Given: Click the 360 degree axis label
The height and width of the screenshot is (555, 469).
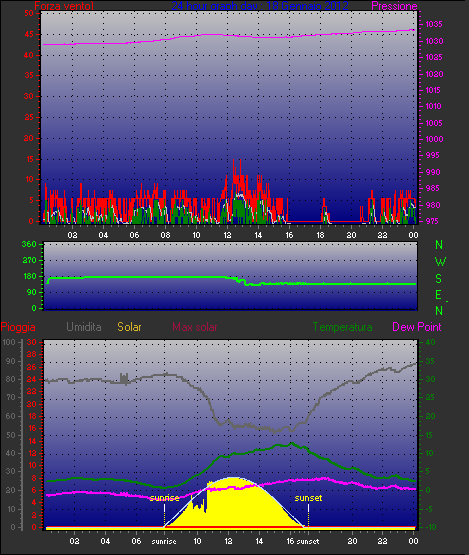Looking at the screenshot, I should 29,244.
